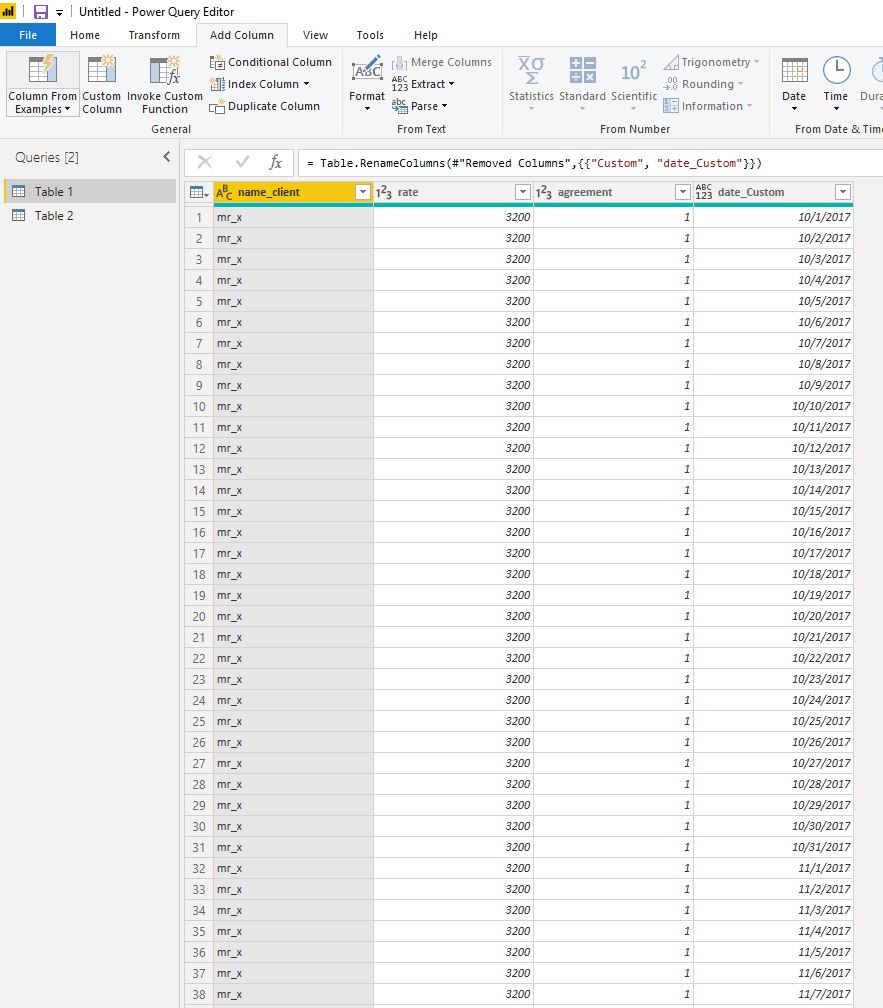Screen dimensions: 883x1008
Task: Select row number 1
Action: click(x=199, y=217)
